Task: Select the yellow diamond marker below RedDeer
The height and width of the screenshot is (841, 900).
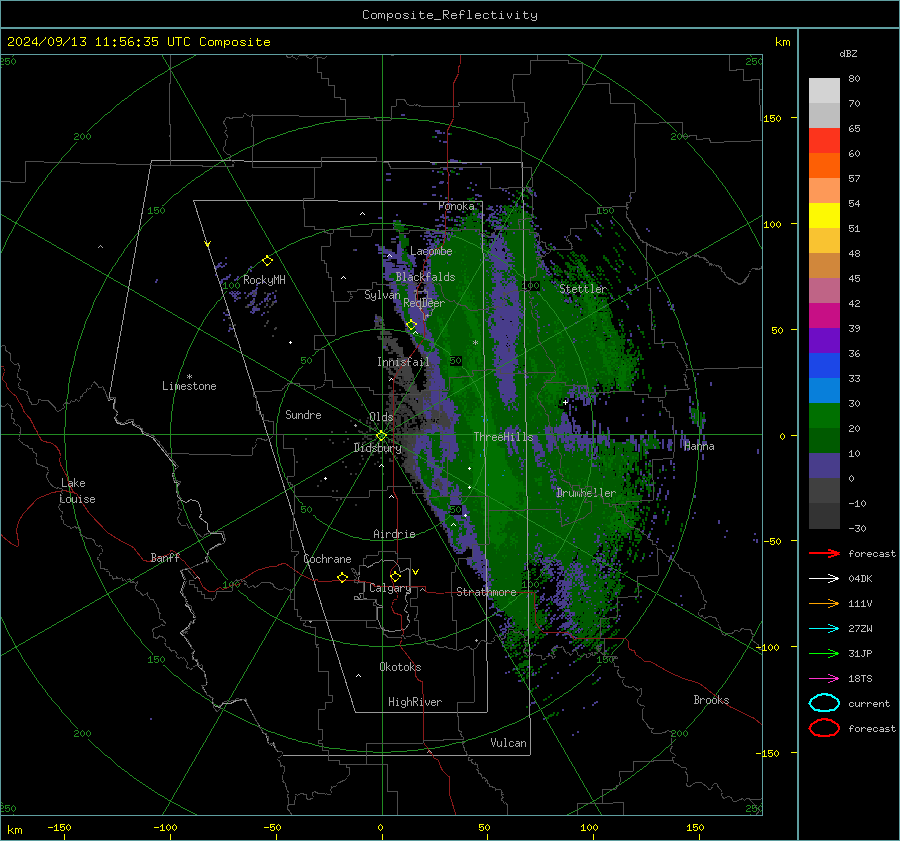Action: (x=412, y=325)
